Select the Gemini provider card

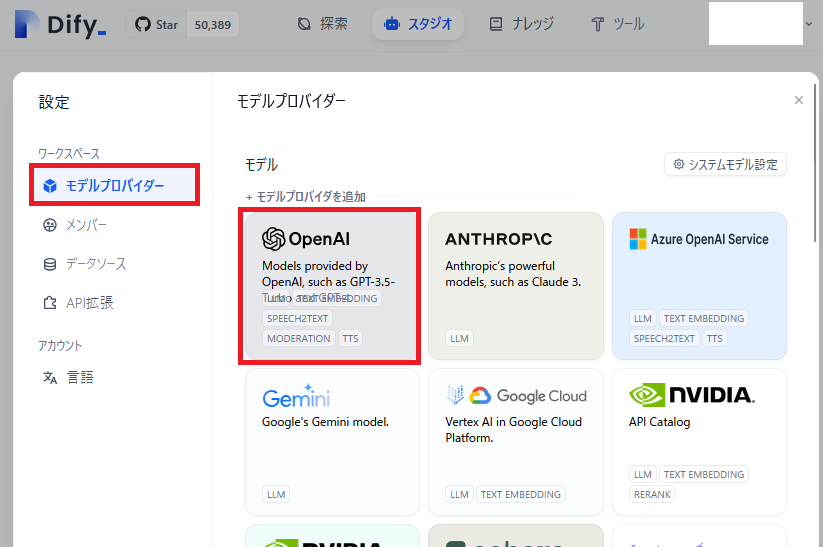tap(332, 441)
